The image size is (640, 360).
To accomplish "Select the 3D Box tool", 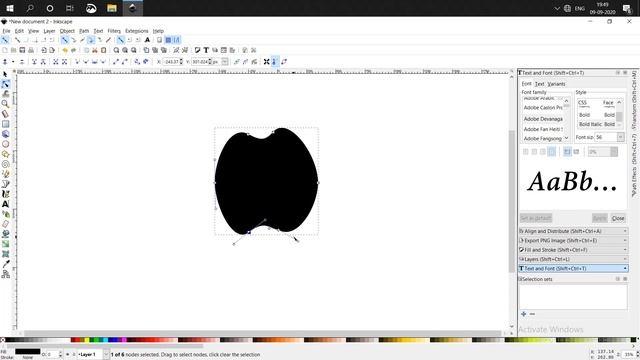I will coord(5,134).
